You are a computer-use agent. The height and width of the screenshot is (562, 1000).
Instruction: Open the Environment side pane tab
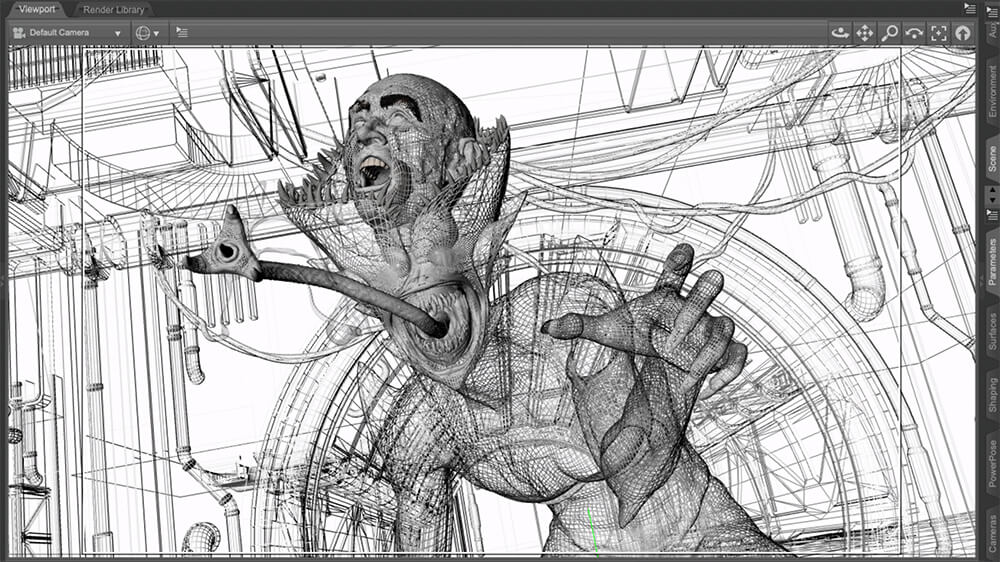(x=992, y=91)
